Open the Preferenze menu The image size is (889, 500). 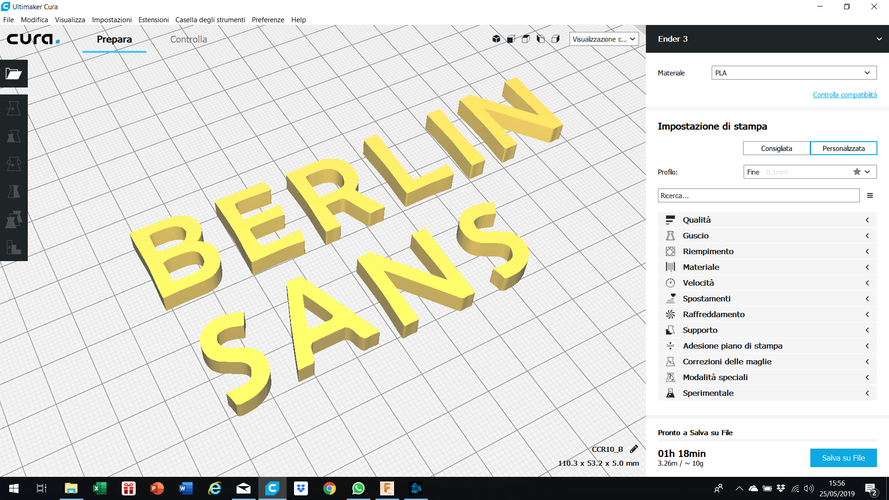[268, 20]
